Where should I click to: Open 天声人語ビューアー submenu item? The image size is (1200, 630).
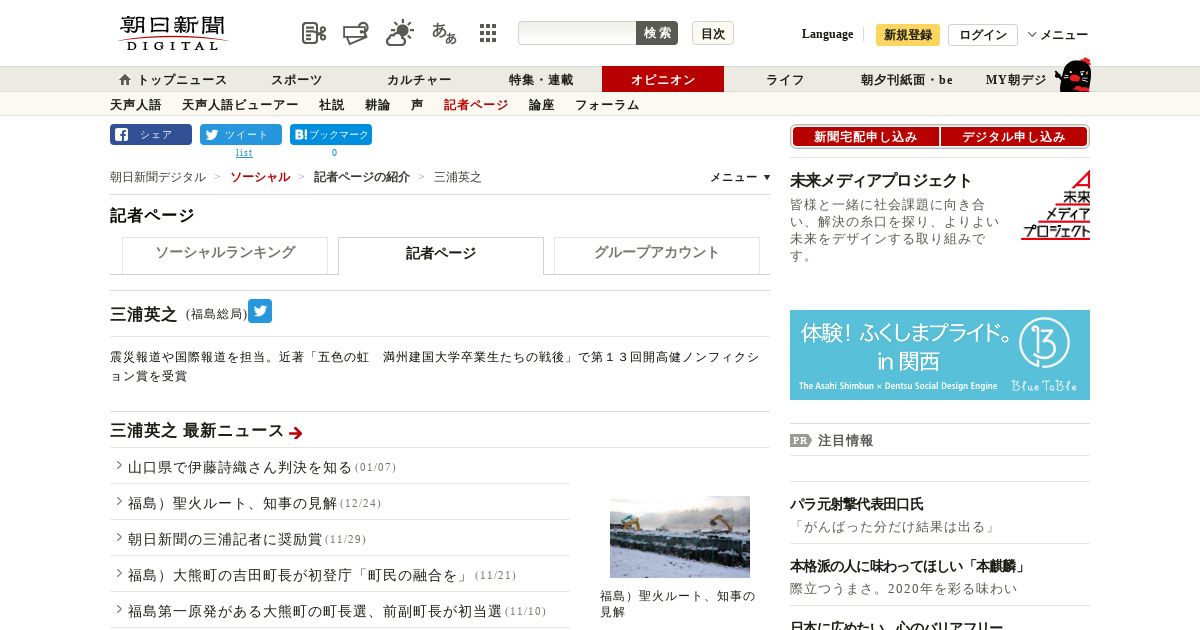[x=240, y=105]
